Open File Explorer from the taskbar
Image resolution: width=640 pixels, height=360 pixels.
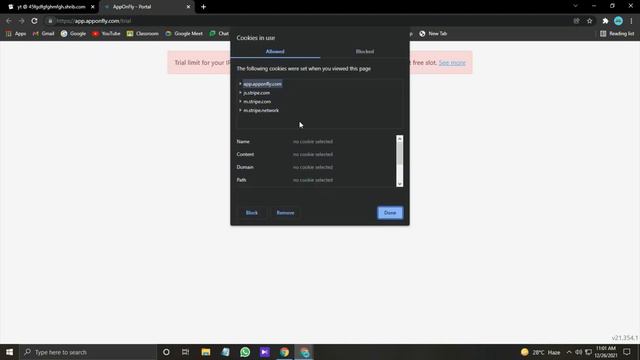click(206, 352)
